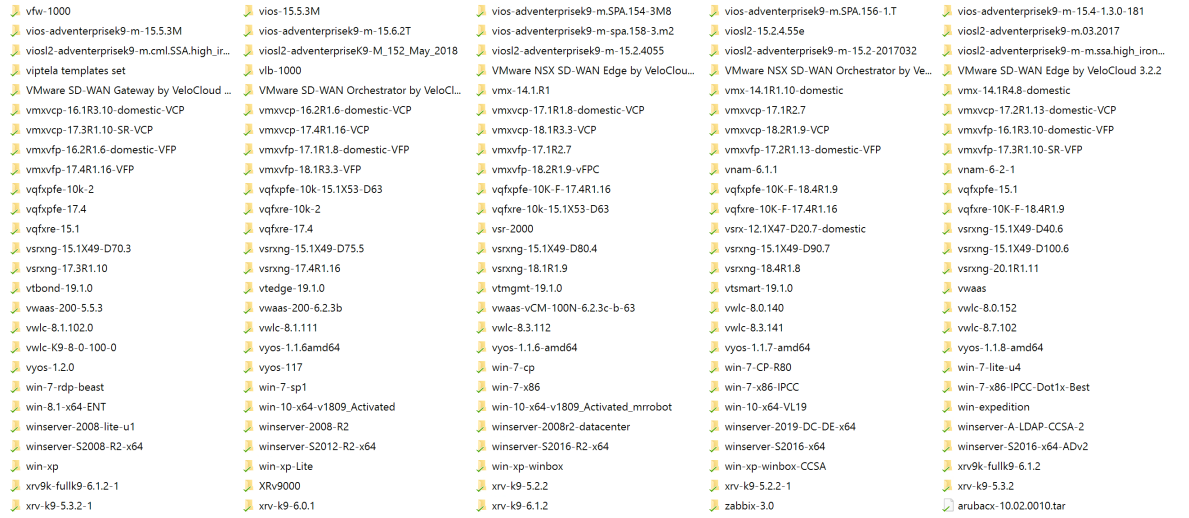Select 'winserver-2019-DC-DE-x64' folder name
Image resolution: width=1189 pixels, height=518 pixels.
coord(790,426)
